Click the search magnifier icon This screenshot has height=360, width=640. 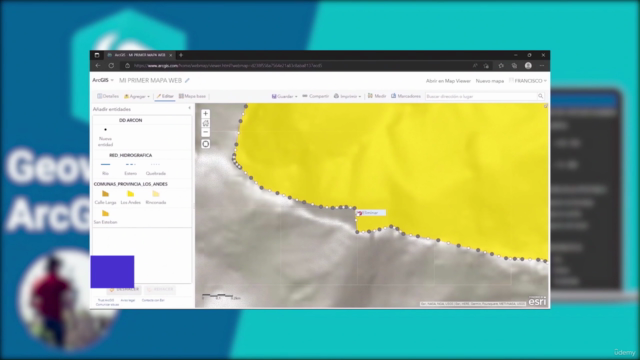click(x=540, y=96)
